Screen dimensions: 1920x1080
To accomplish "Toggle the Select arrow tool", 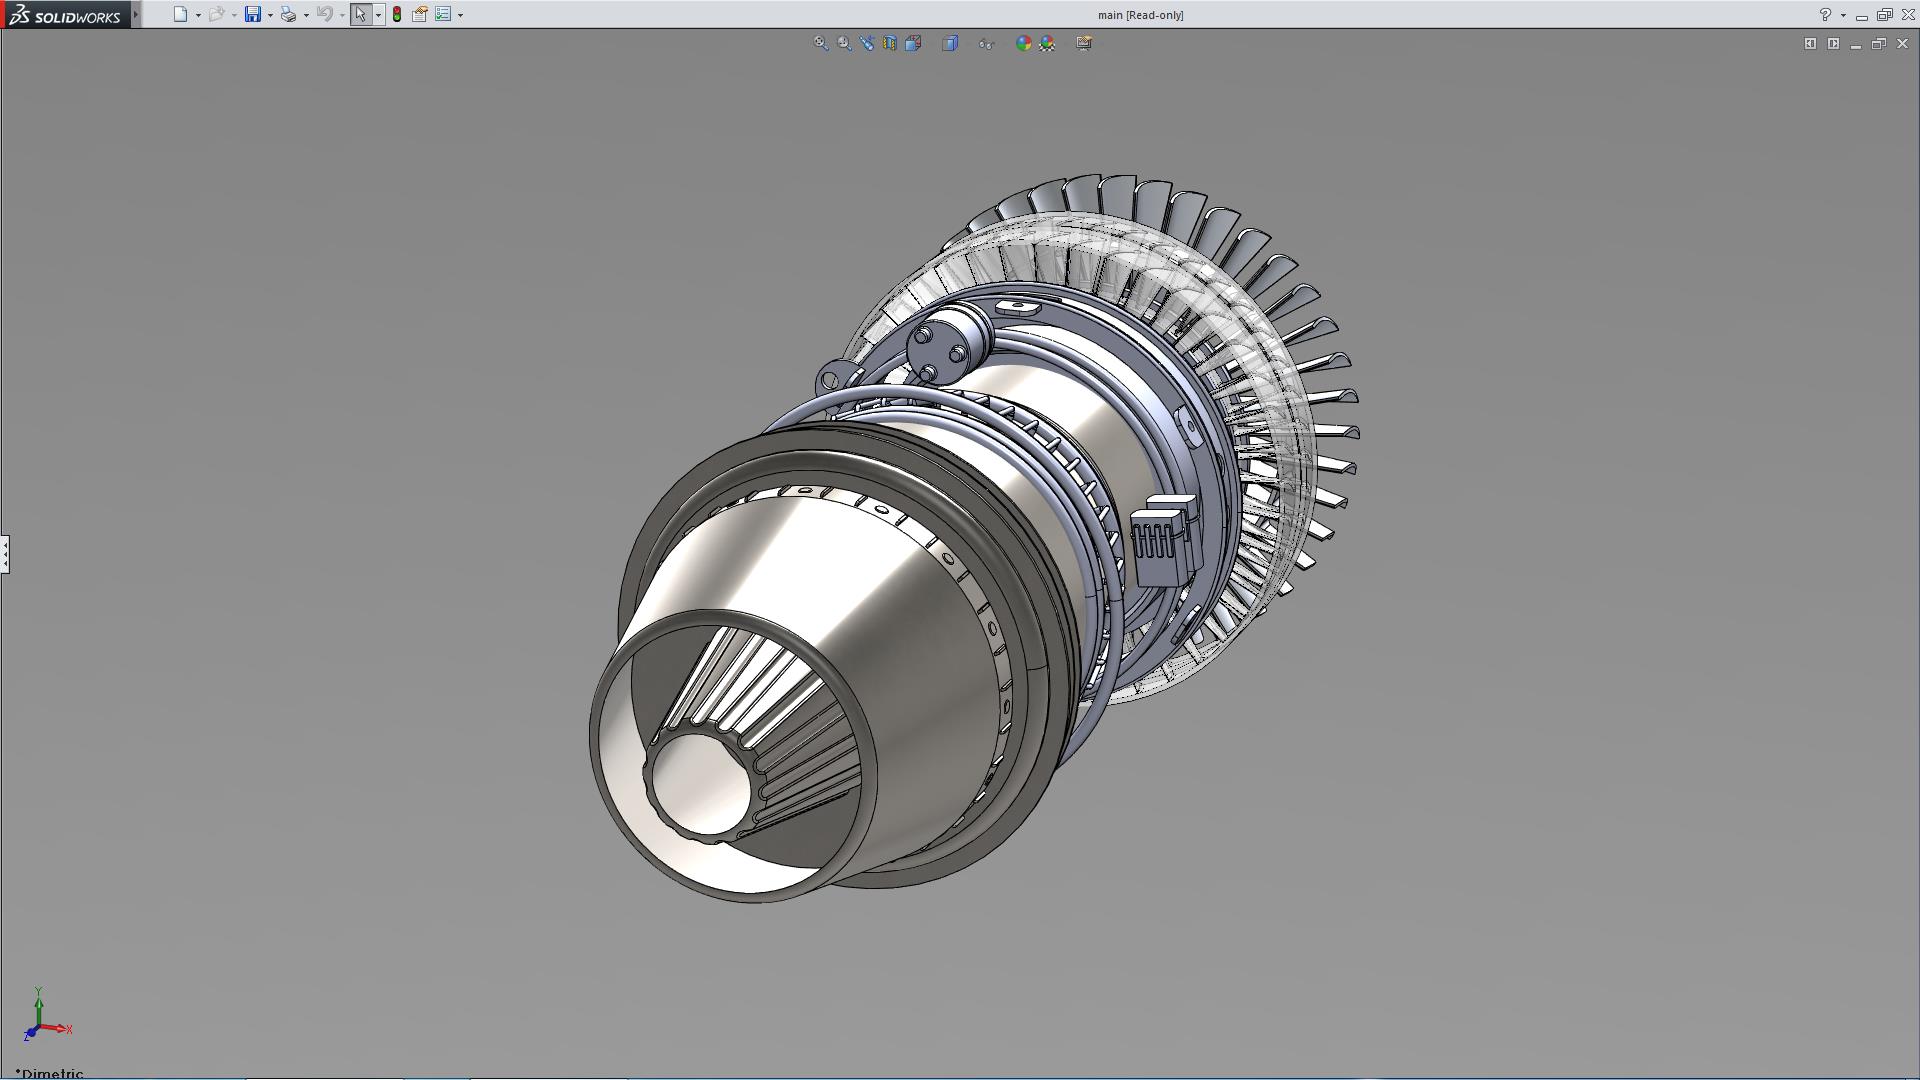I will pos(360,14).
